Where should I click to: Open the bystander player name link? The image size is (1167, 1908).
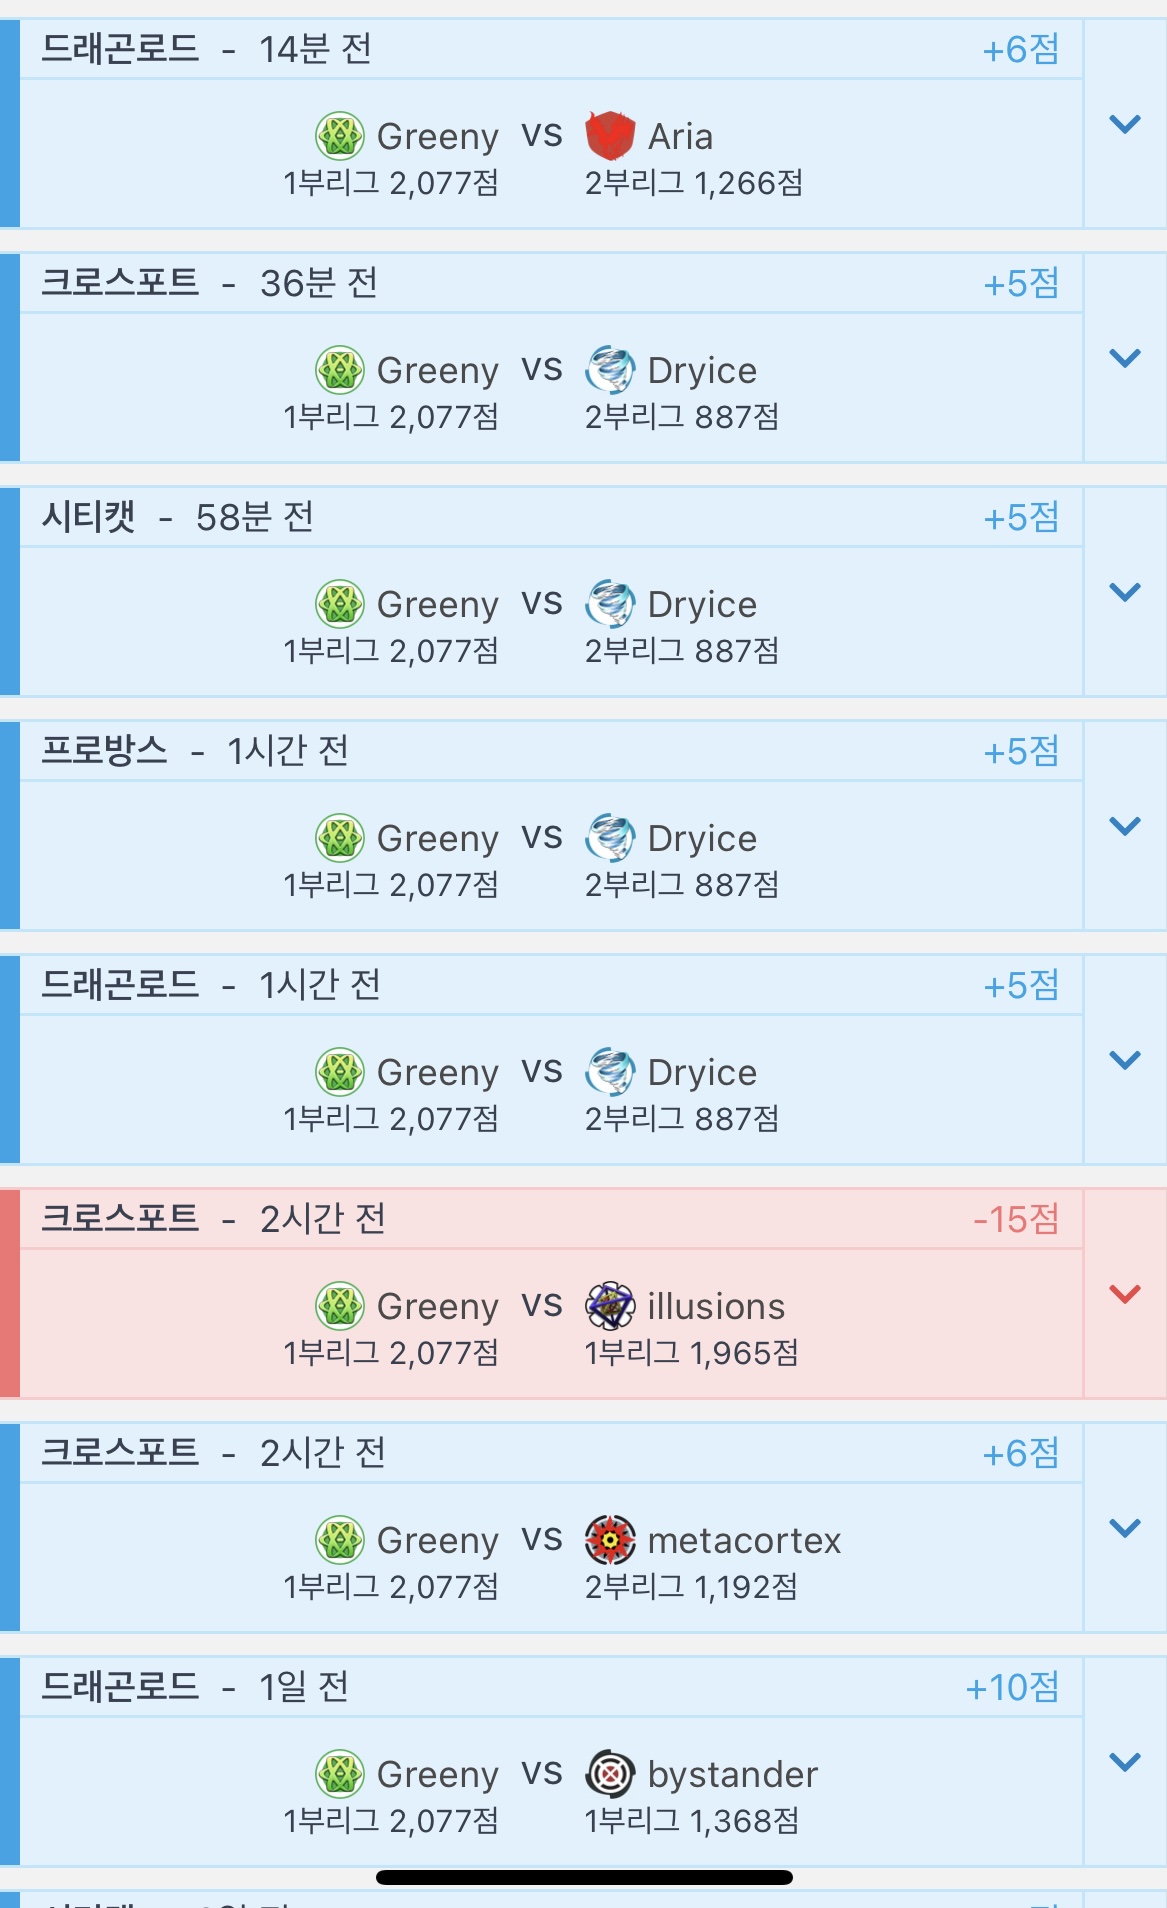pyautogui.click(x=732, y=1774)
